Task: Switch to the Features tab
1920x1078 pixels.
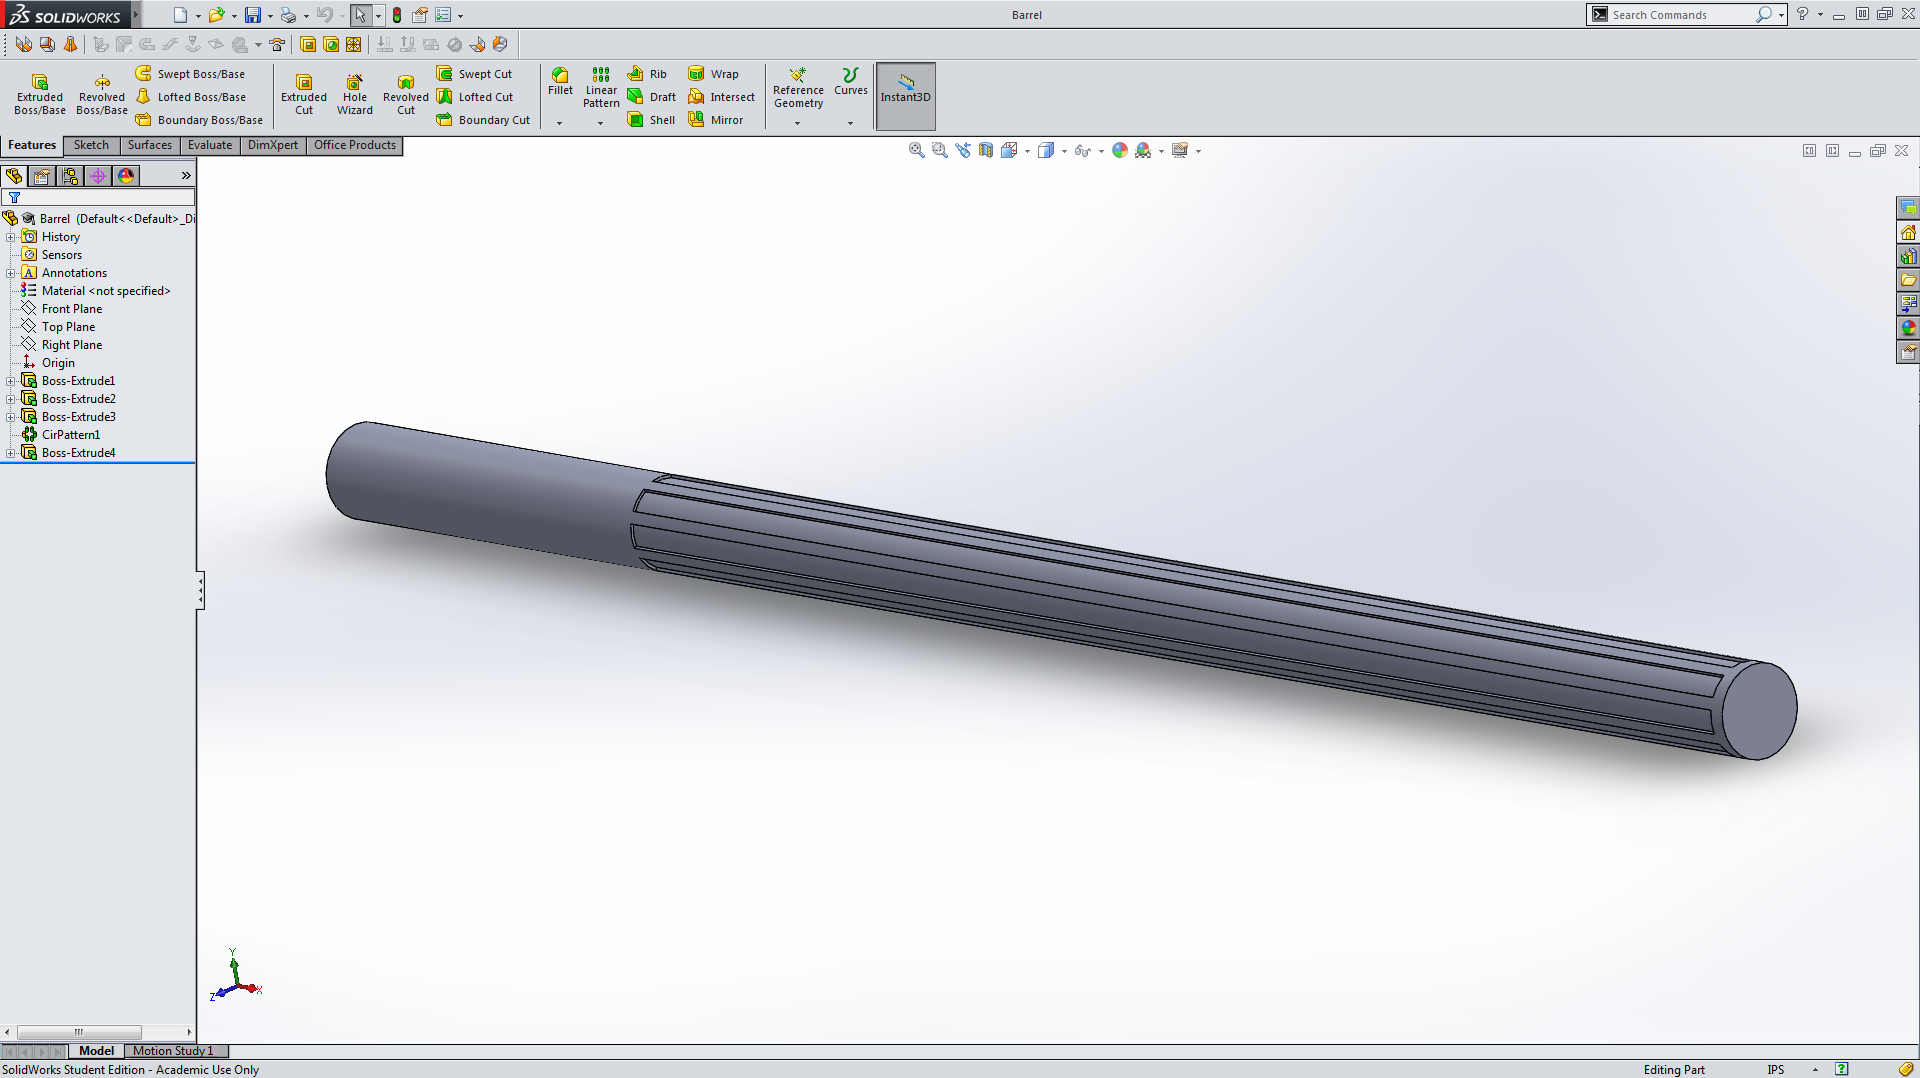Action: click(32, 145)
